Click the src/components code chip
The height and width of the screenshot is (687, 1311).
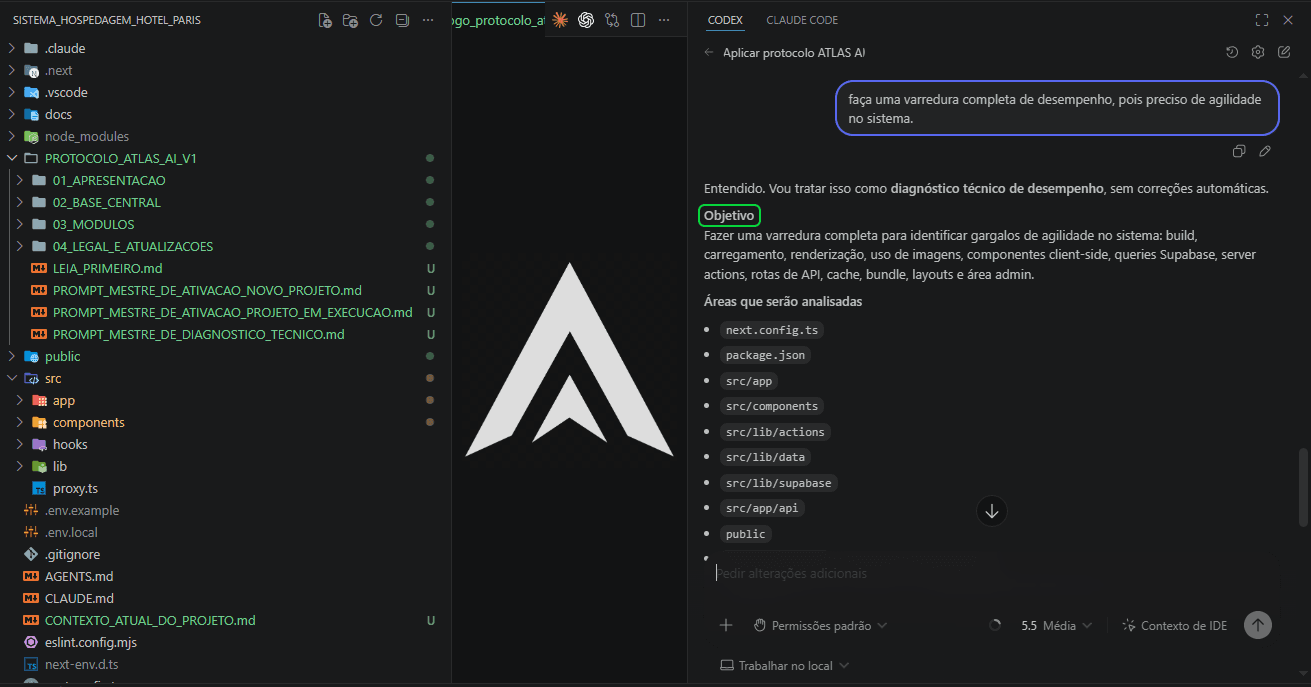tap(772, 406)
